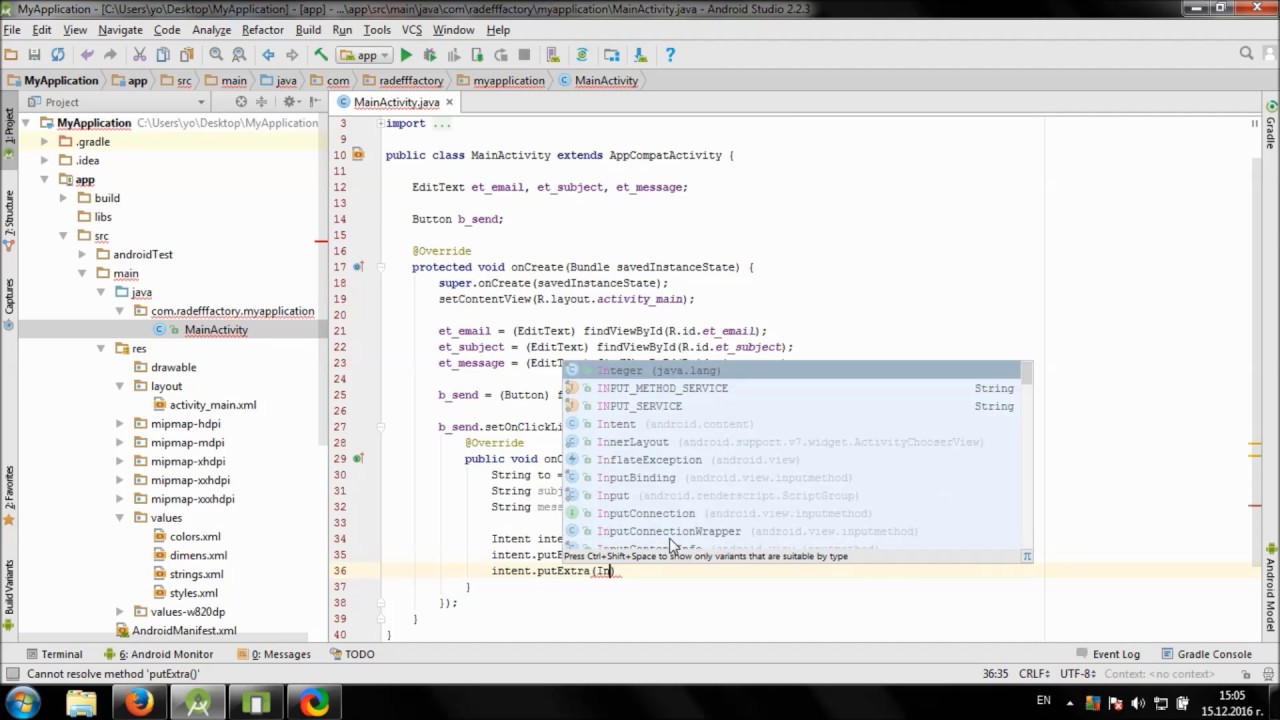Choose InputConnection from the autocomplete popup

coord(791,513)
